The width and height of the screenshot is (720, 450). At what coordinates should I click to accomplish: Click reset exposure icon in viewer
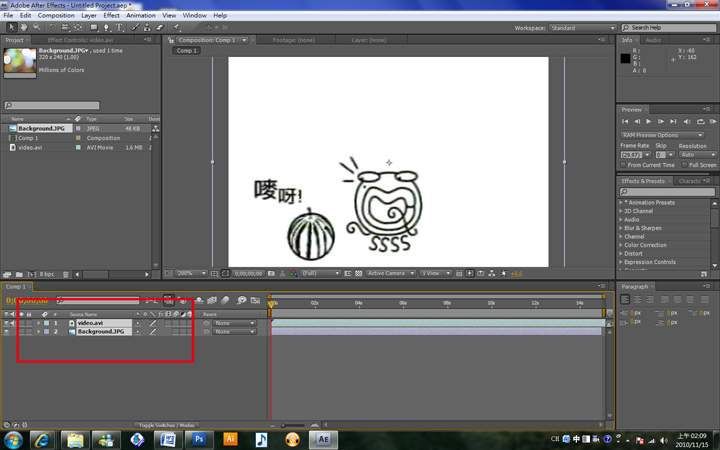(504, 273)
